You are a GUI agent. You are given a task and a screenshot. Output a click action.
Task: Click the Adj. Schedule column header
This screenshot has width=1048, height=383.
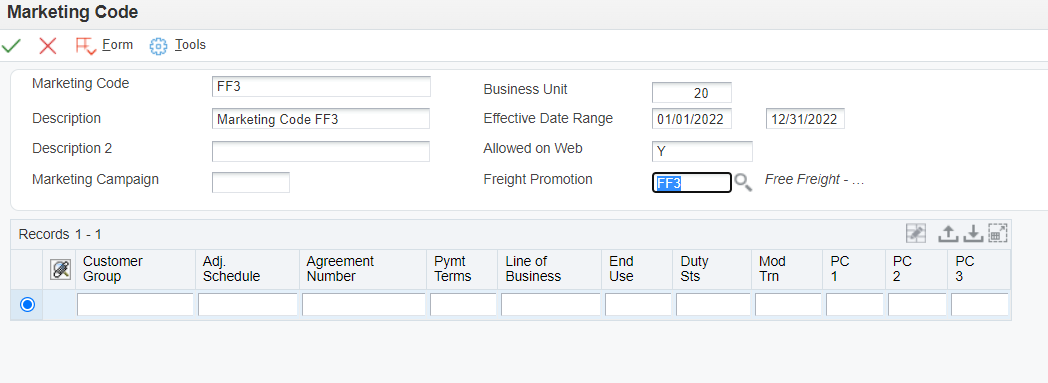[x=247, y=269]
